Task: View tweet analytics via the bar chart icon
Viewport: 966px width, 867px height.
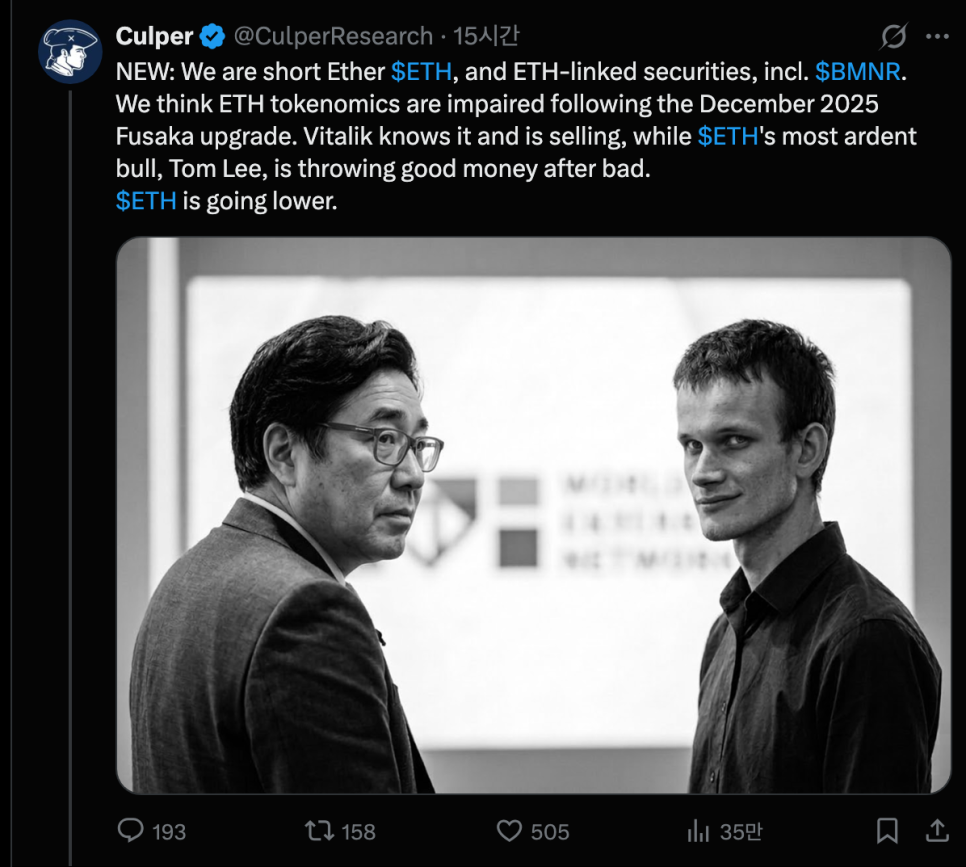Action: point(697,831)
